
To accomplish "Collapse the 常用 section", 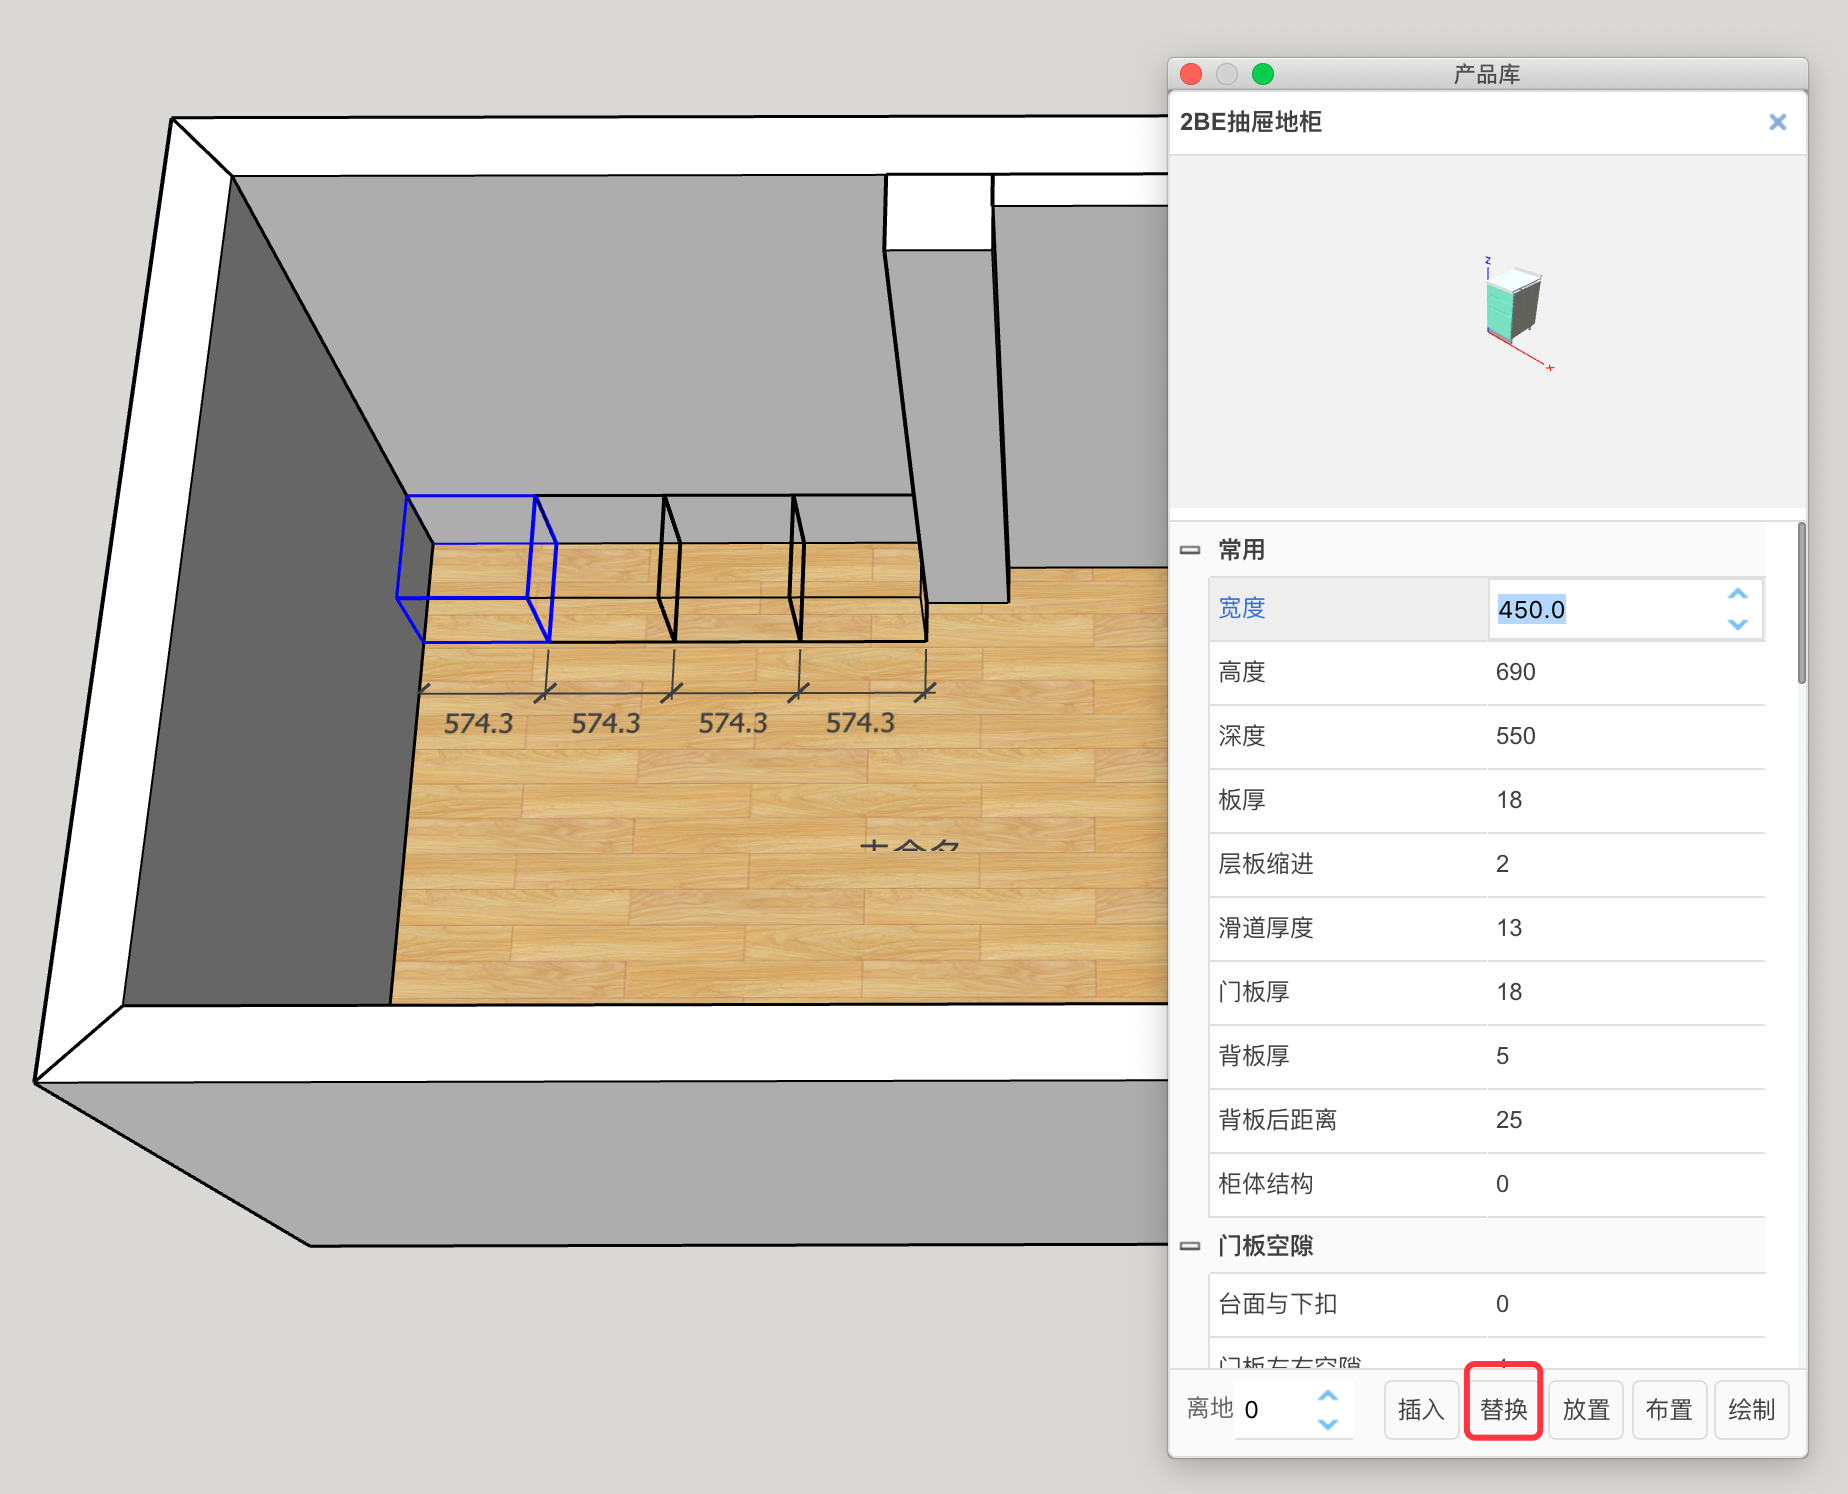I will click(x=1190, y=550).
